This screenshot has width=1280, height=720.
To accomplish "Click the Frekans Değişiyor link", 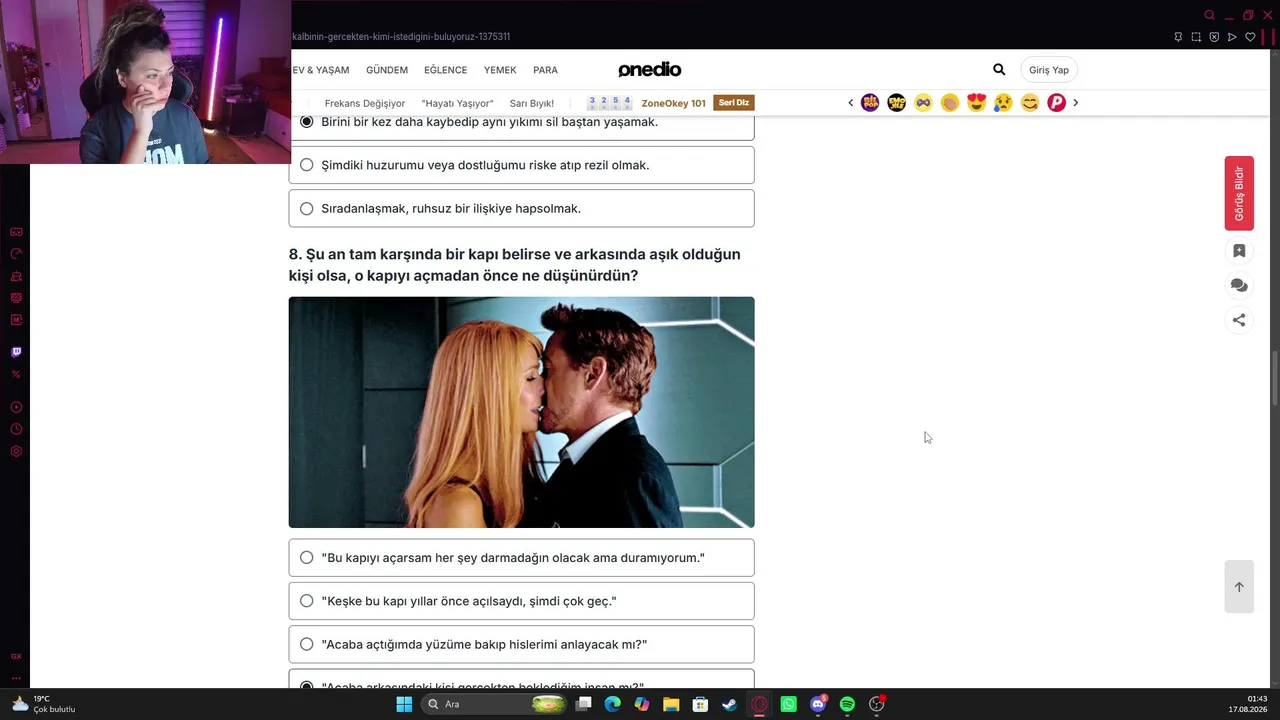I will pyautogui.click(x=365, y=103).
